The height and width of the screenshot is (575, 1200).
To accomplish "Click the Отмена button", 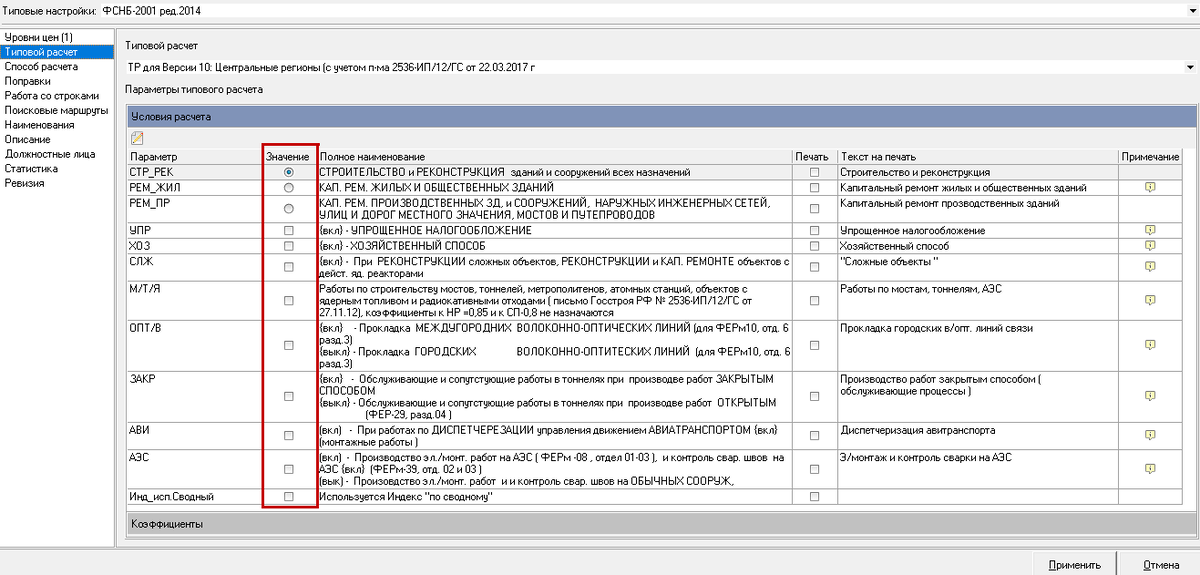I will pyautogui.click(x=1160, y=564).
